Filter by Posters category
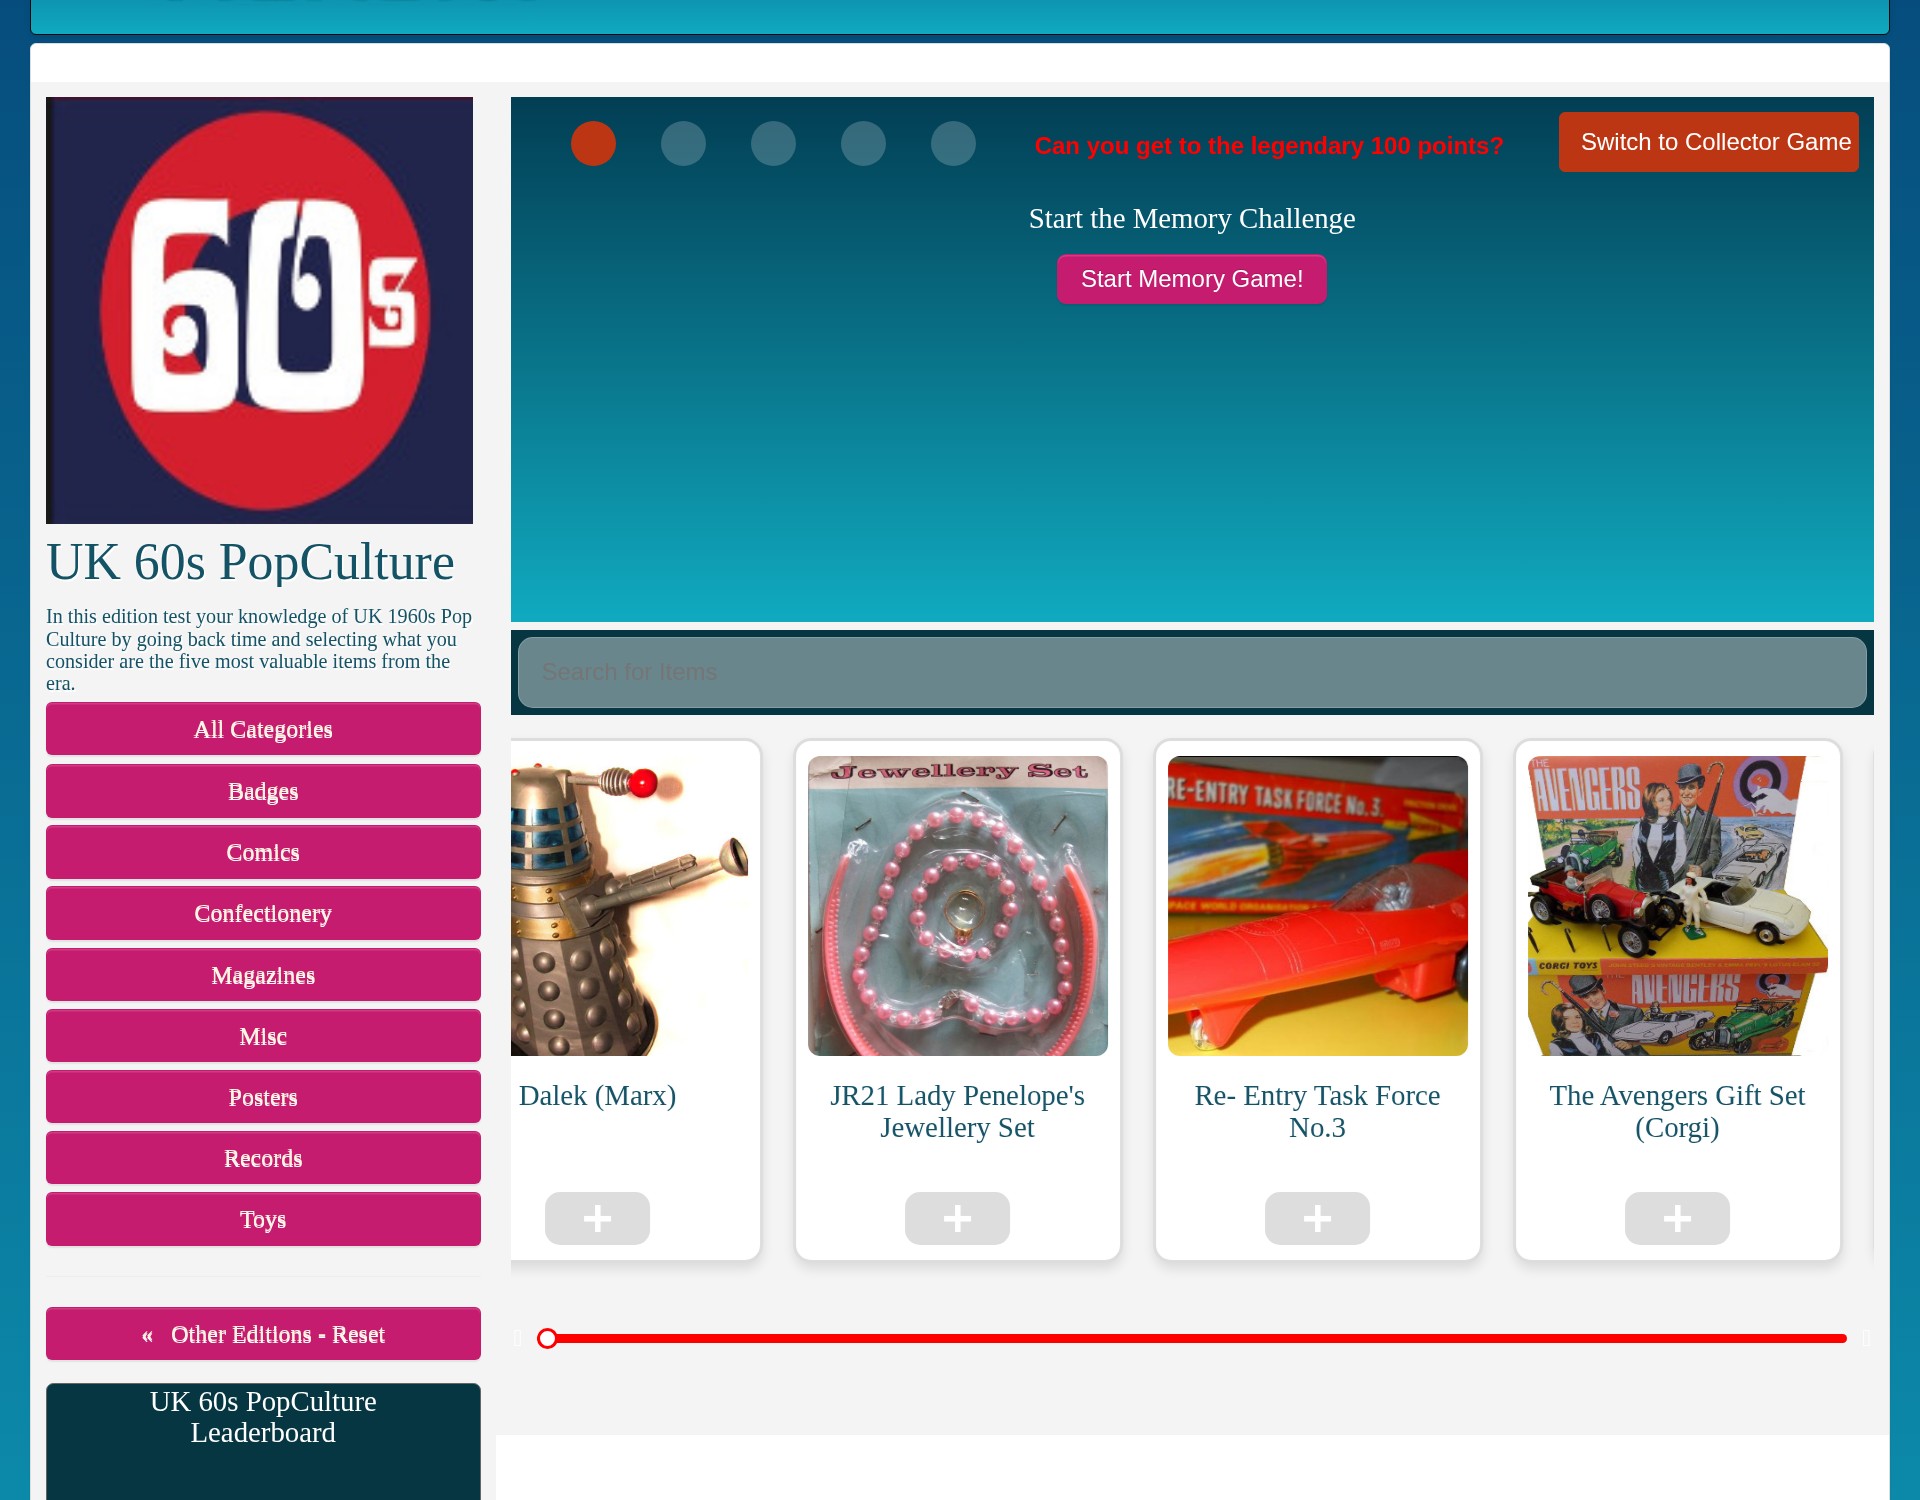The width and height of the screenshot is (1920, 1500). 263,1097
